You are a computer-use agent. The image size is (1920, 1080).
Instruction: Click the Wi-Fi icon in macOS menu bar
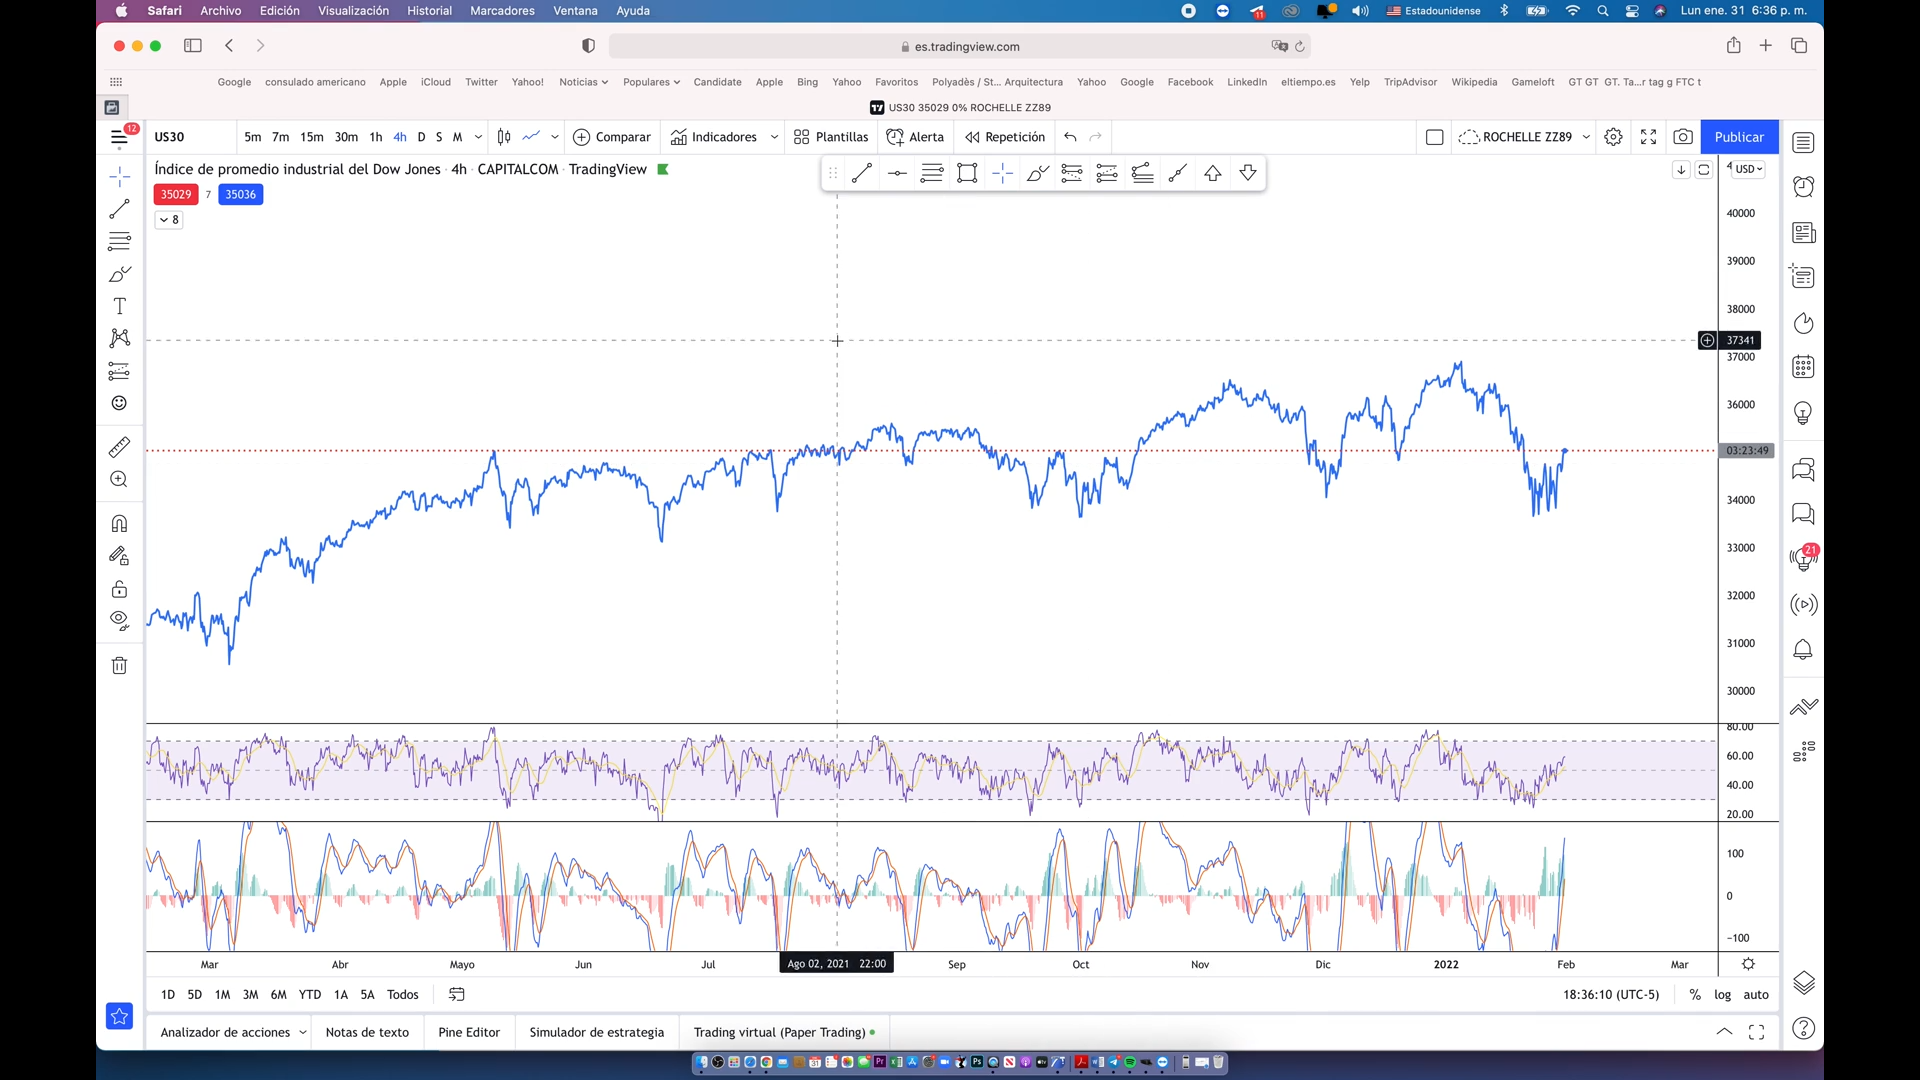click(1572, 11)
